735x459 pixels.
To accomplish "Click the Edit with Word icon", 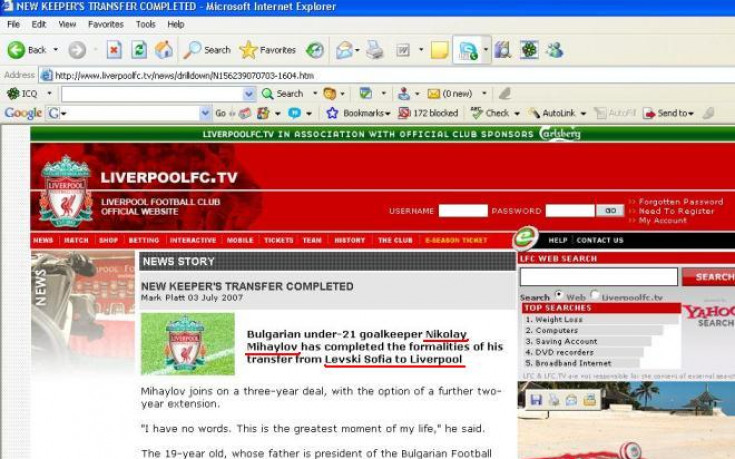I will [403, 50].
